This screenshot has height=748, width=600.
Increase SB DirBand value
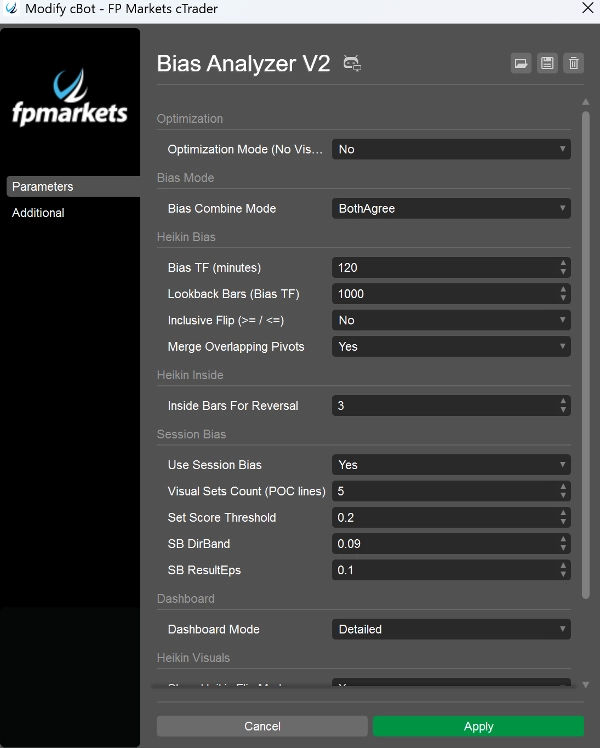point(563,539)
